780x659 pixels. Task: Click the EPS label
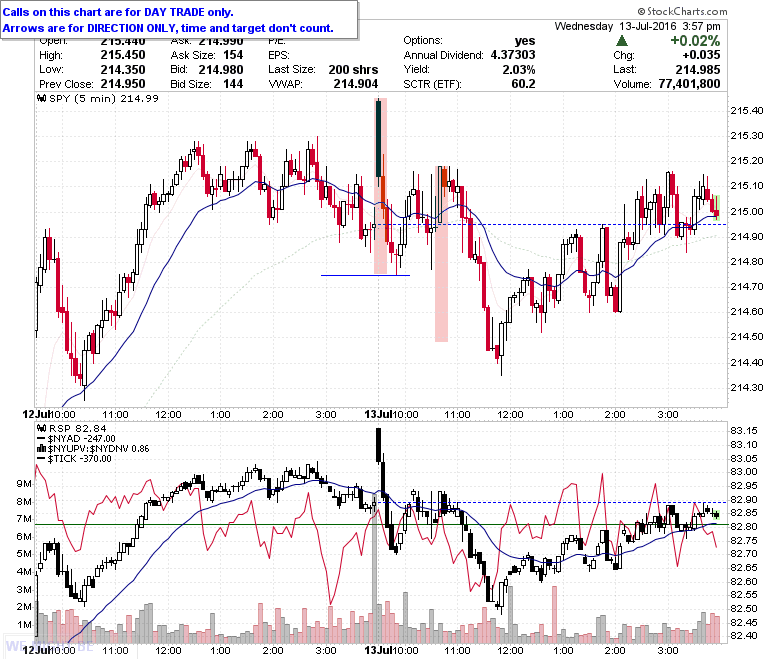279,55
